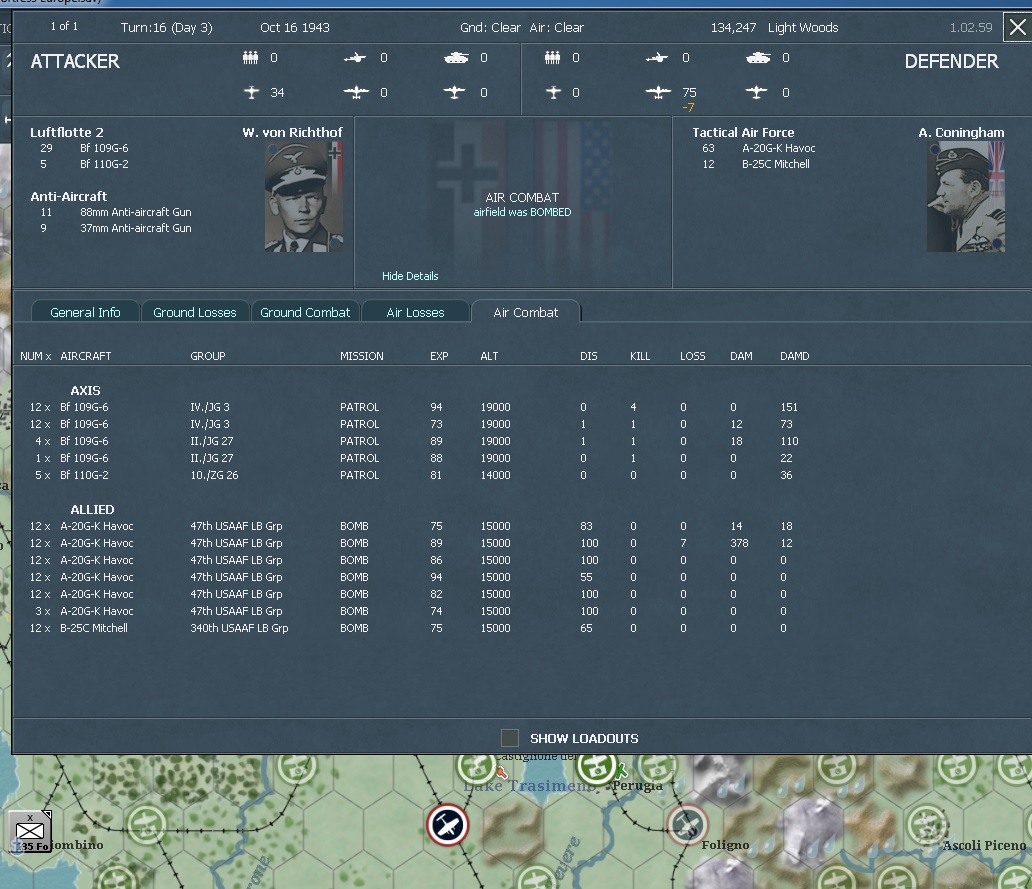The width and height of the screenshot is (1032, 889).
Task: Switch to the Air Losses tab
Action: click(x=415, y=311)
